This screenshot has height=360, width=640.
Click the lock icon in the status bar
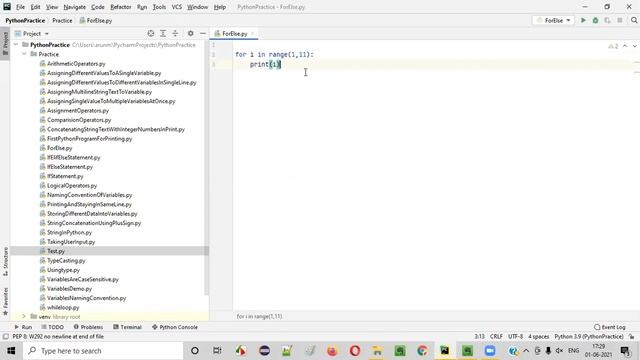coord(632,337)
